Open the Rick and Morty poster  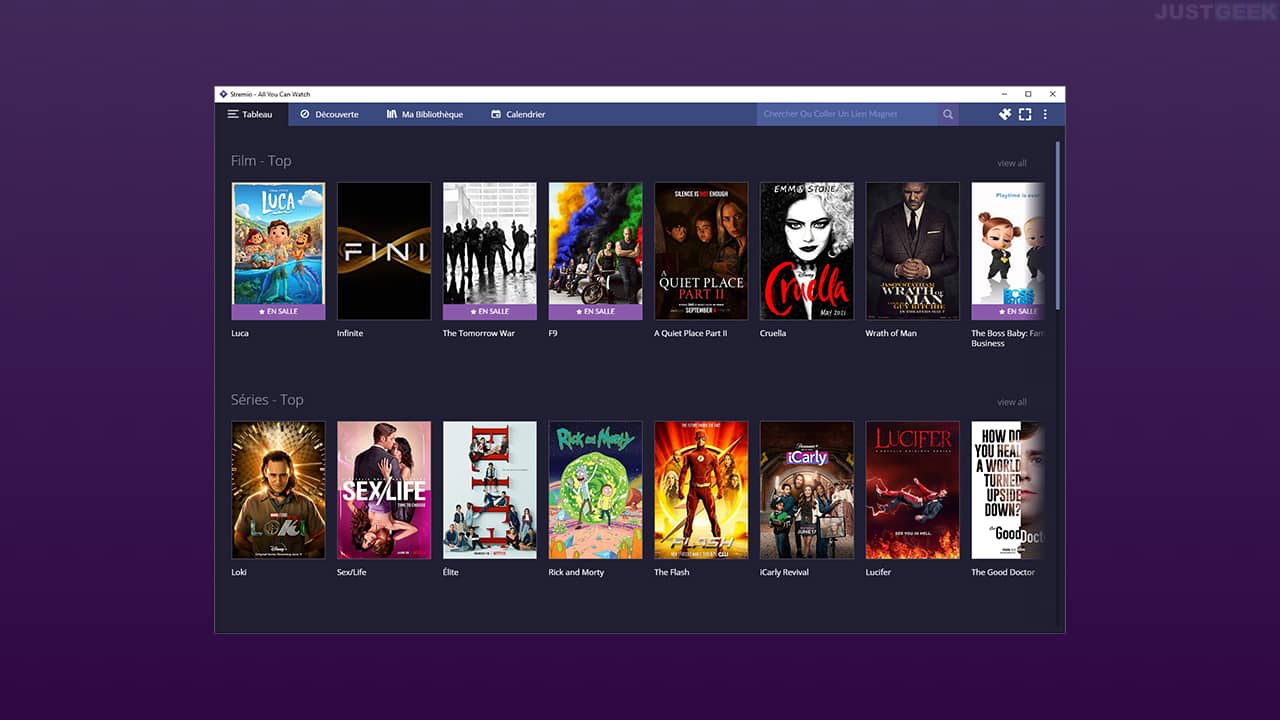pyautogui.click(x=596, y=490)
